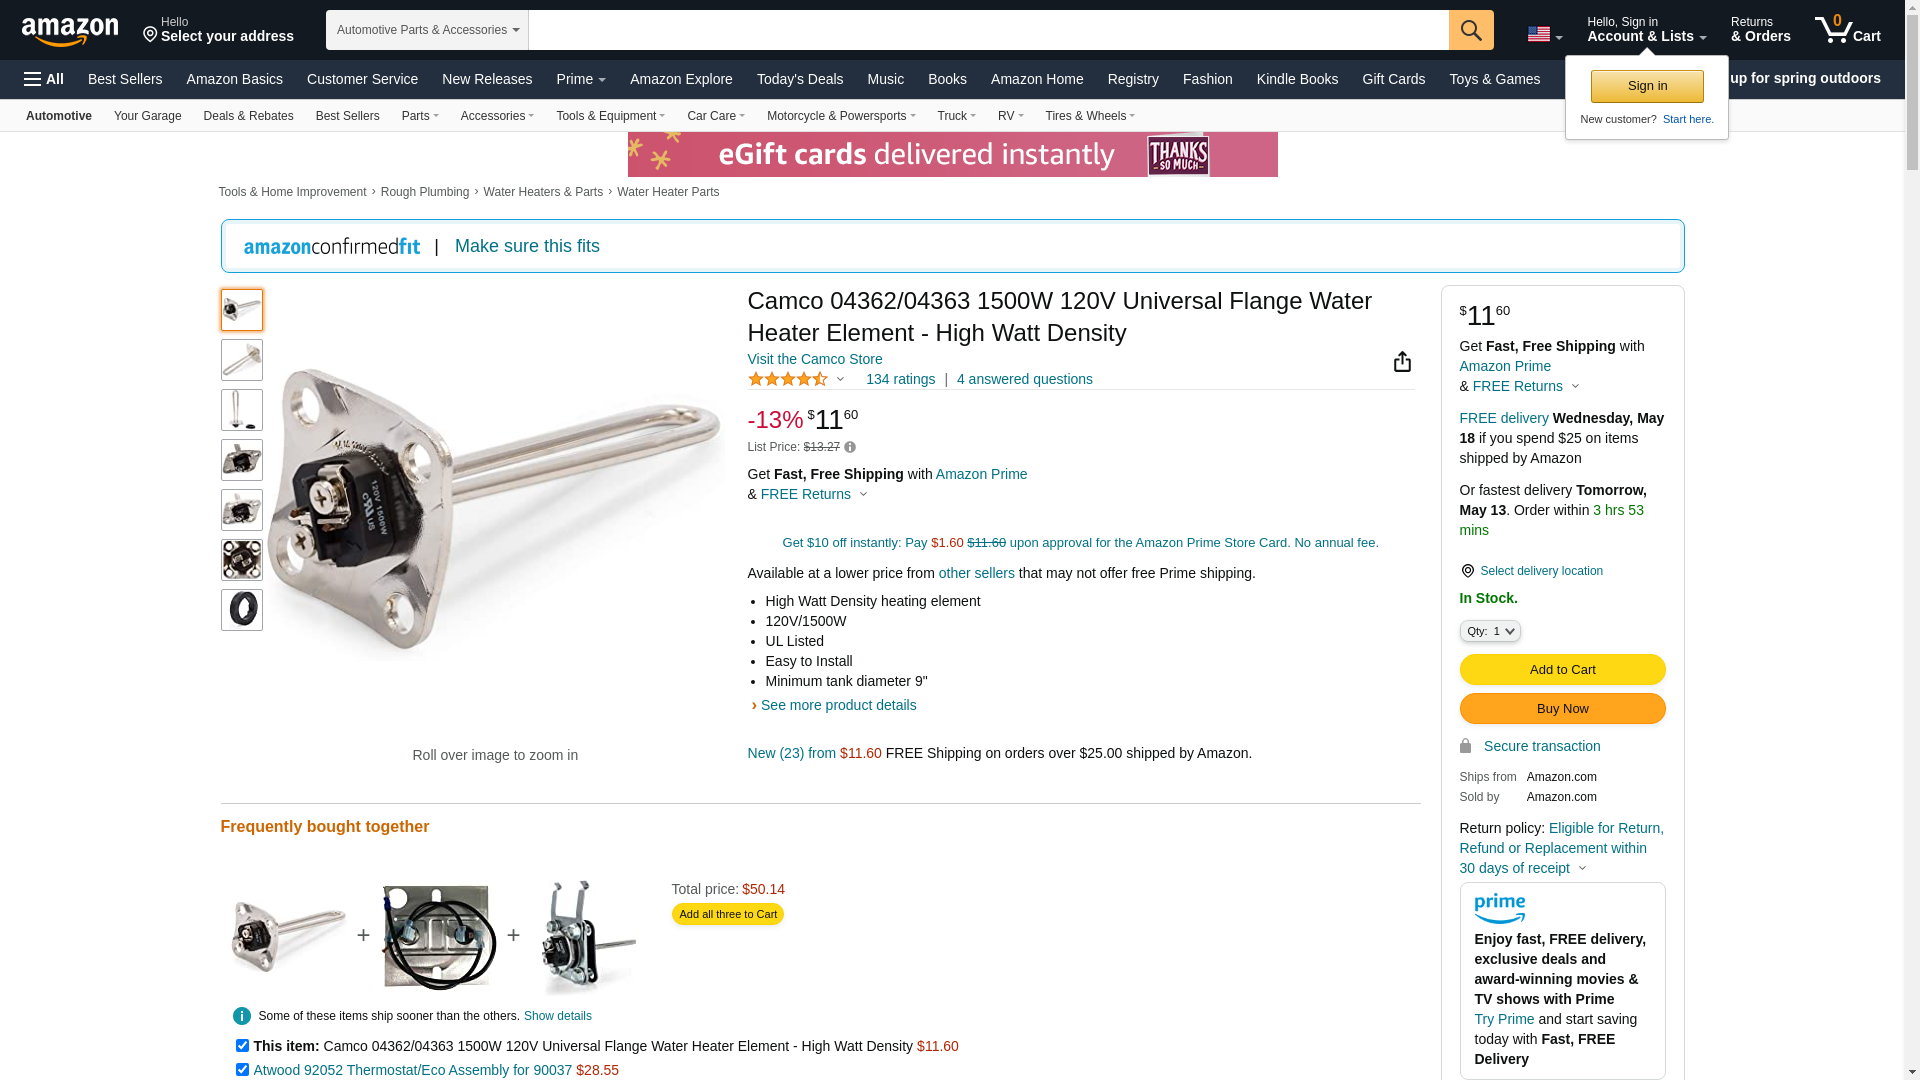The width and height of the screenshot is (1920, 1080).
Task: Select the last product thumbnail with black gasket
Action: point(242,610)
